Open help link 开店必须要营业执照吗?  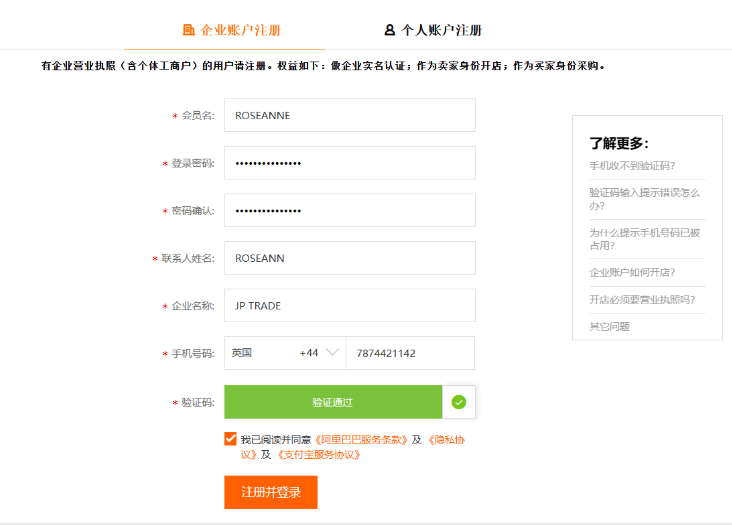tap(642, 299)
